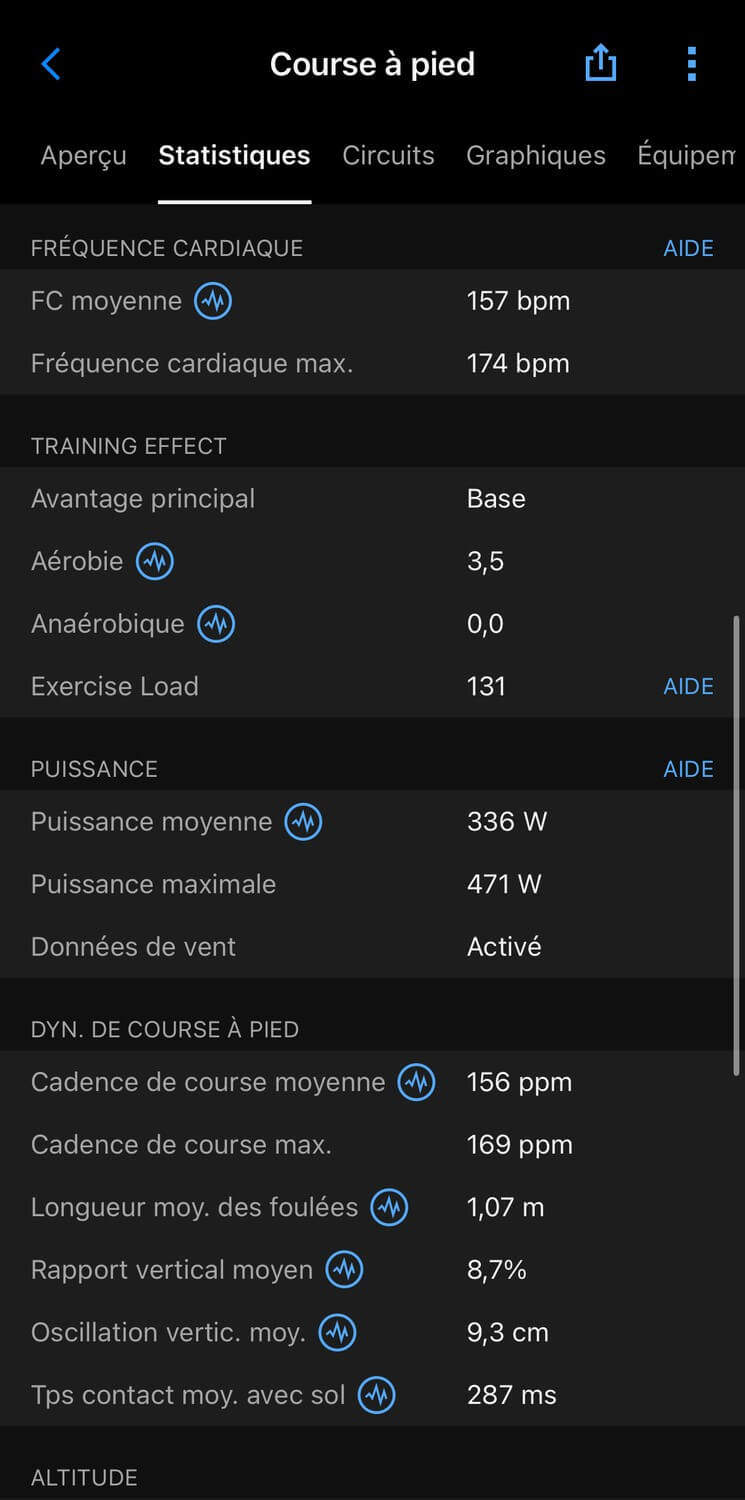
Task: Tap the pulse icon next to Anaérobique
Action: [x=216, y=624]
